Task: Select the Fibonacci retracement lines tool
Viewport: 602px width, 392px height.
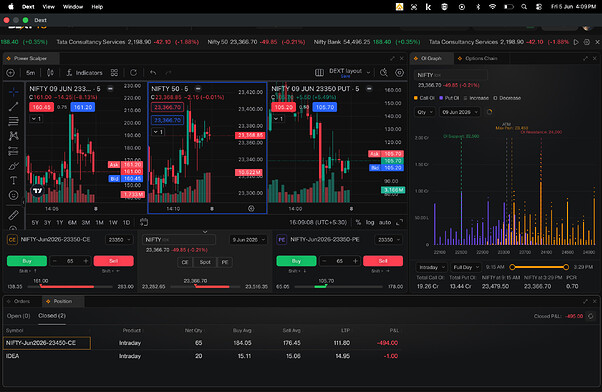Action: (x=13, y=121)
